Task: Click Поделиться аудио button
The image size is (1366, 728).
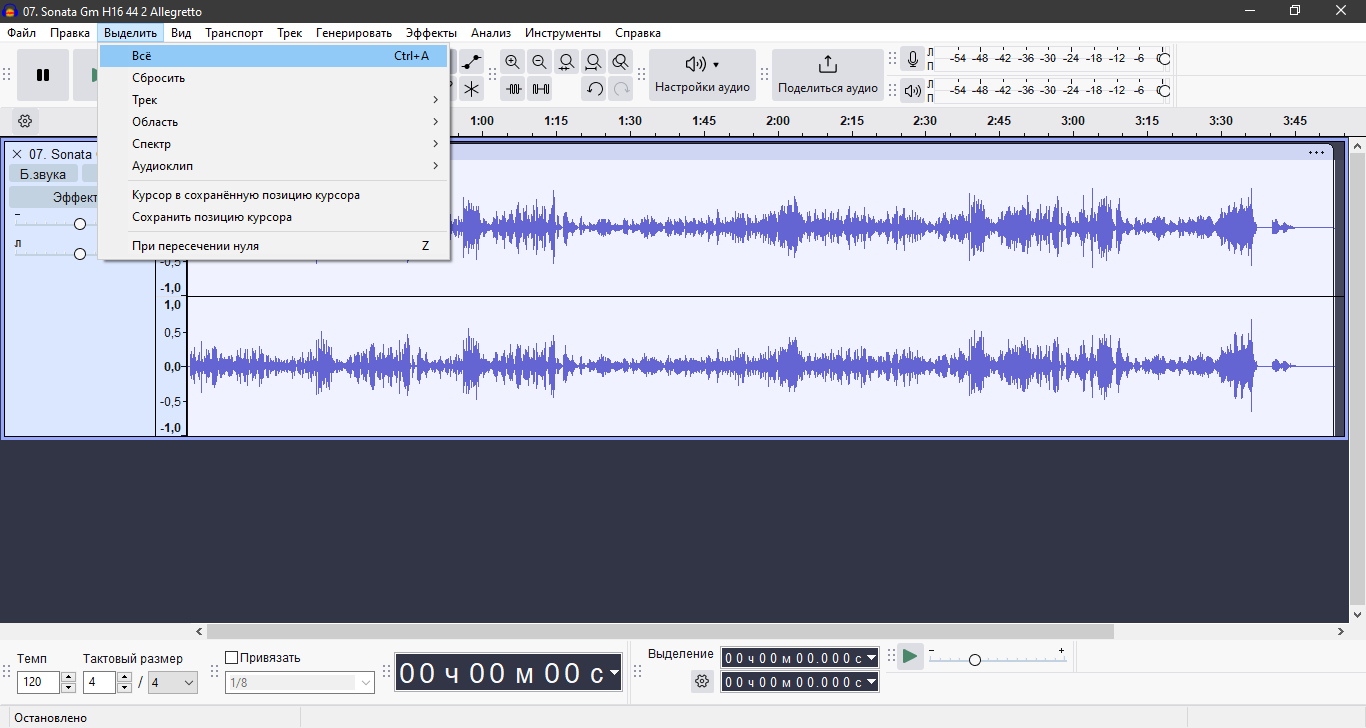Action: [x=828, y=75]
